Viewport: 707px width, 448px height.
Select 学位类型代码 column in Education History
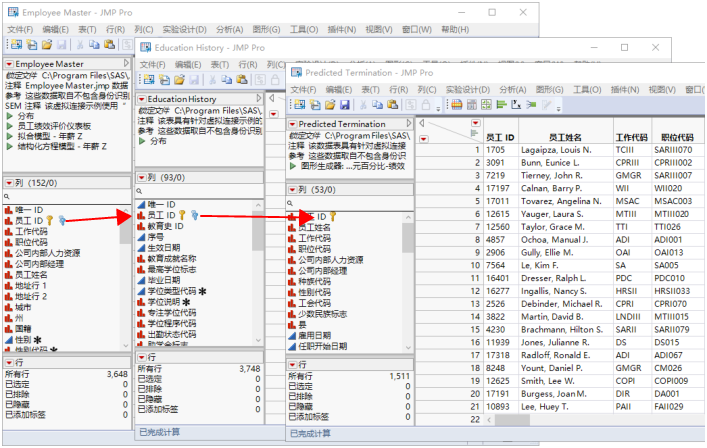[172, 291]
